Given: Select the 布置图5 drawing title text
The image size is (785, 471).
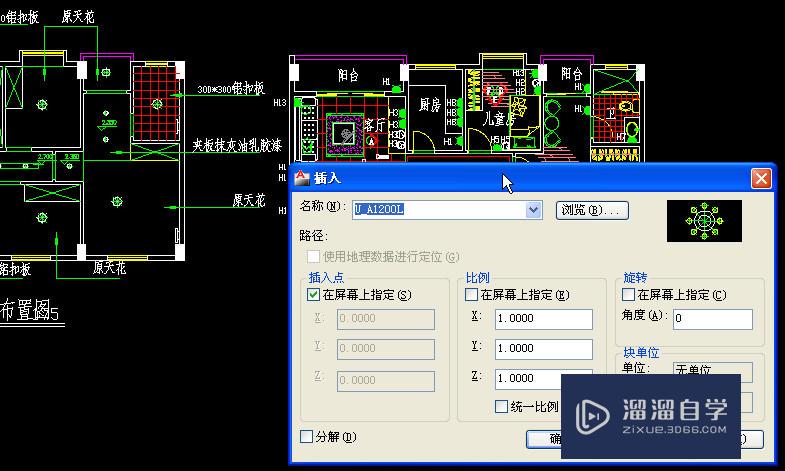Looking at the screenshot, I should click(x=29, y=310).
